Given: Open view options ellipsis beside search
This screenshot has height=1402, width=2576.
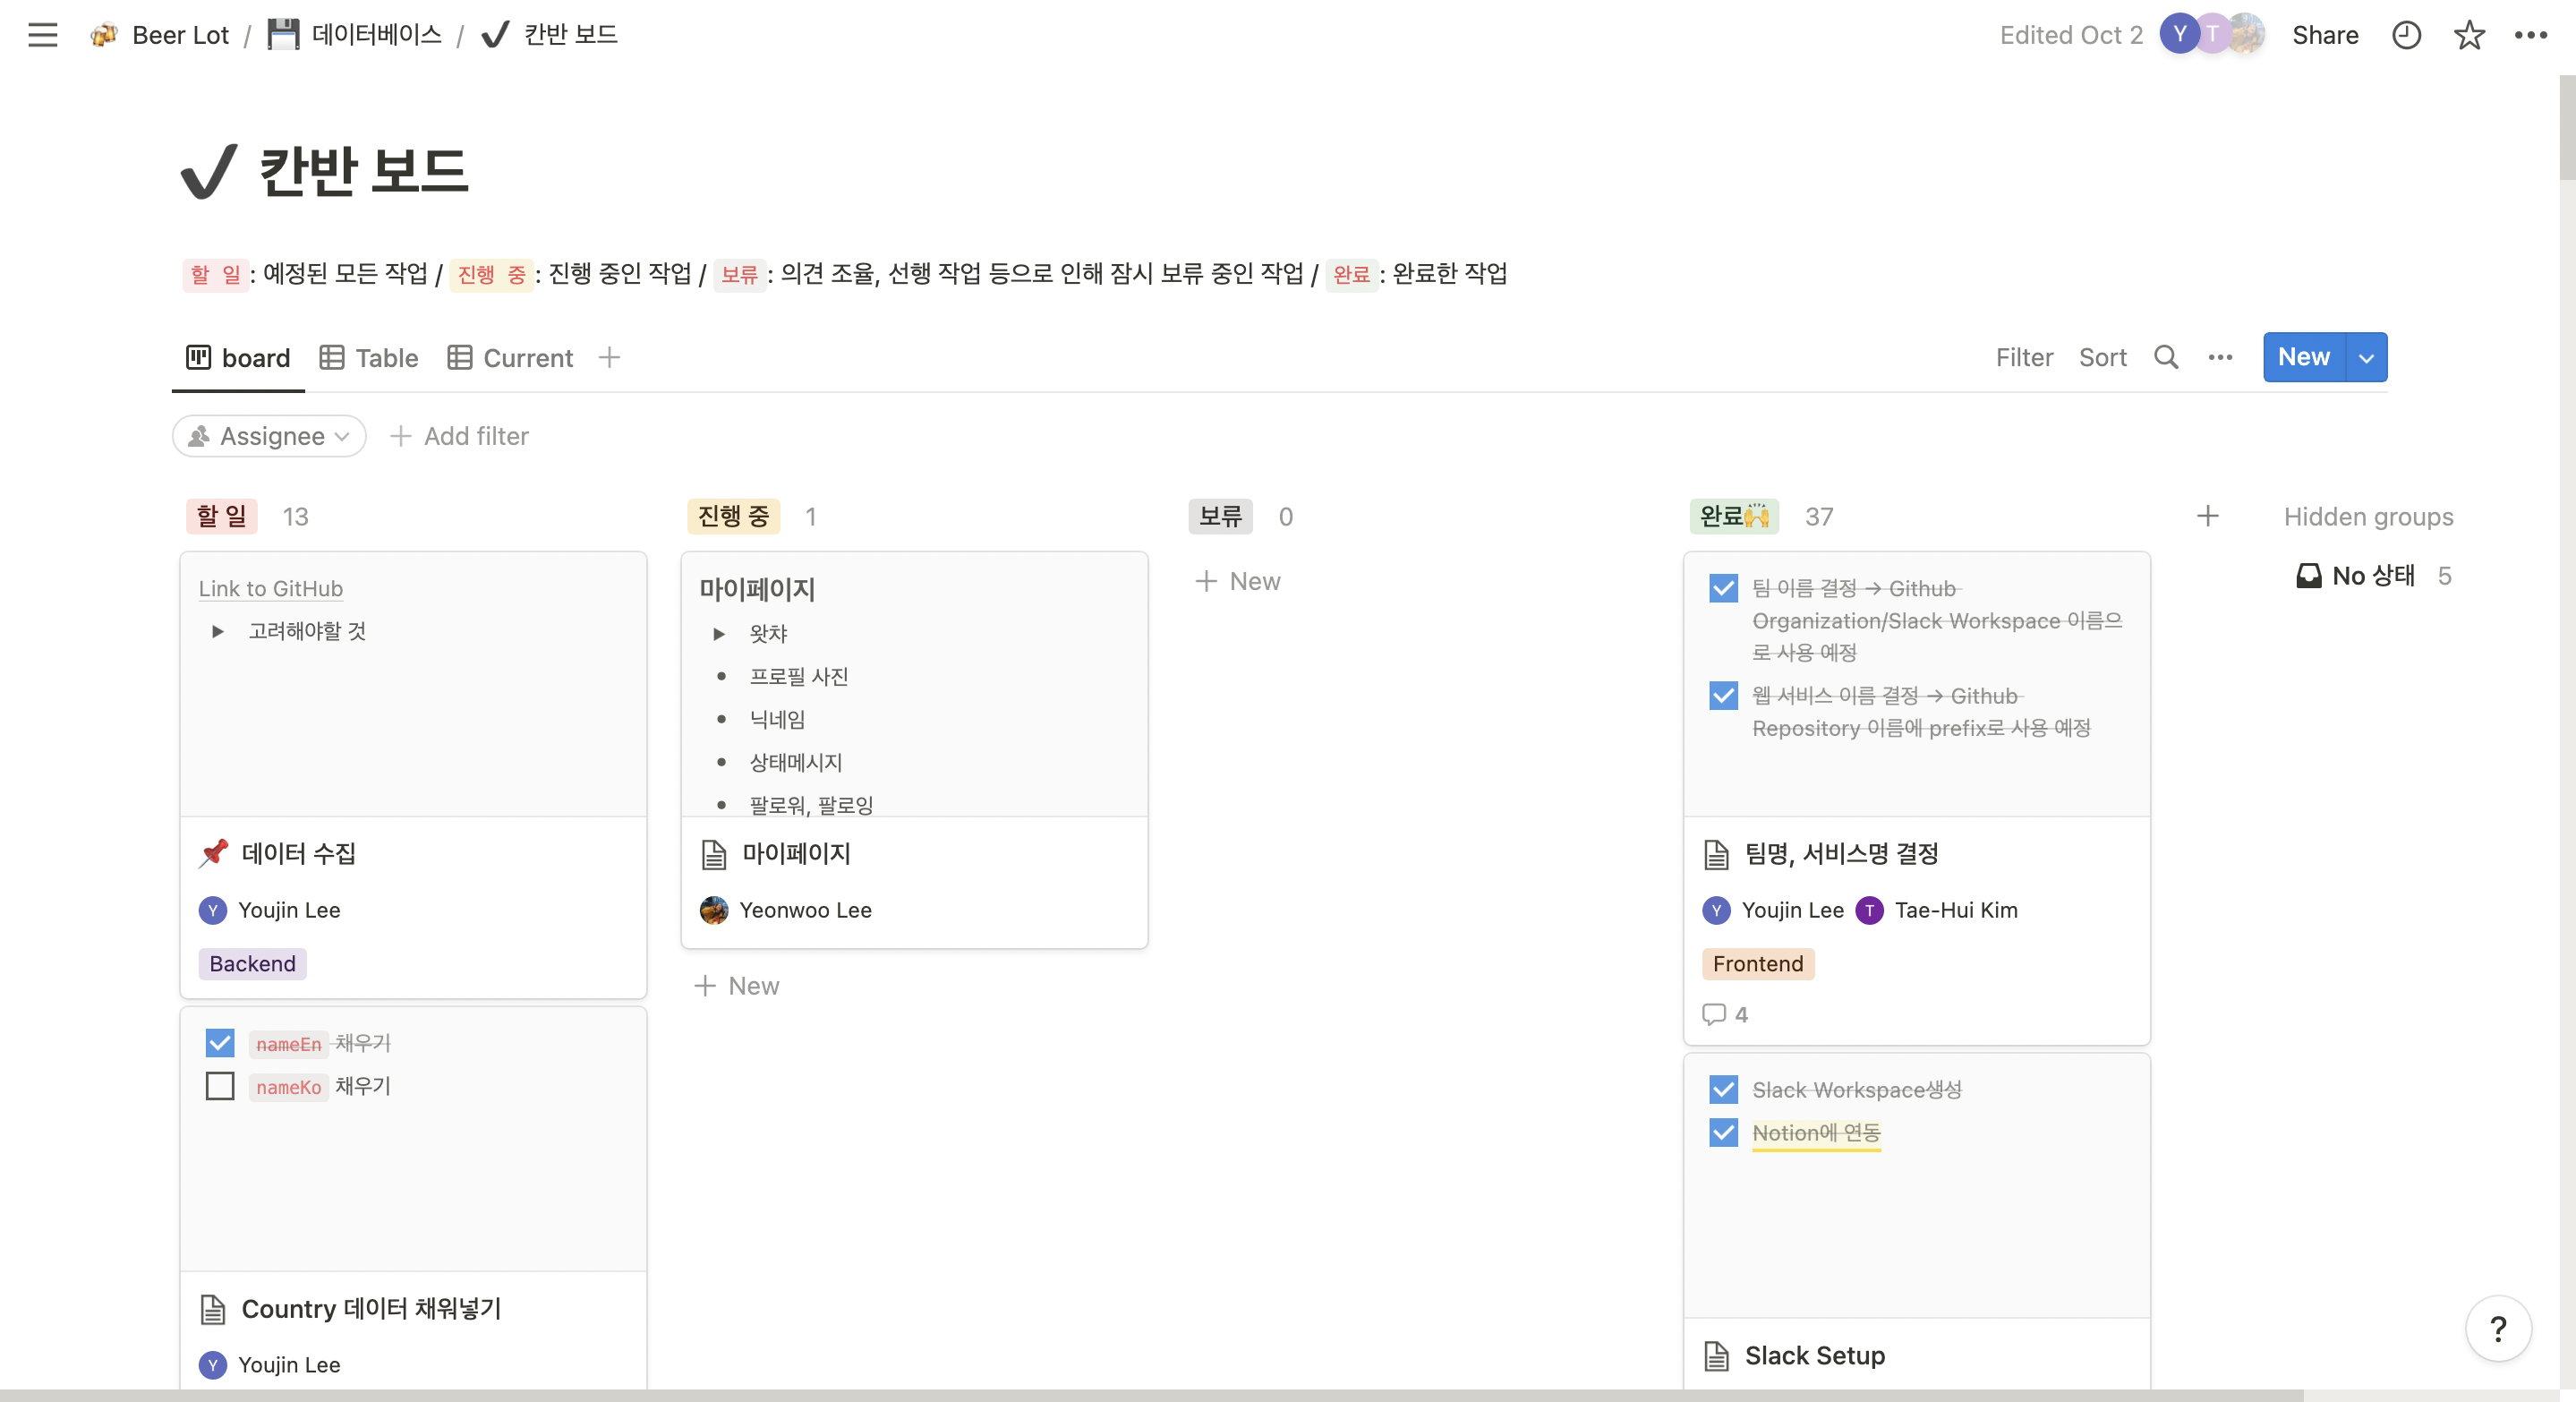Looking at the screenshot, I should coord(2219,357).
